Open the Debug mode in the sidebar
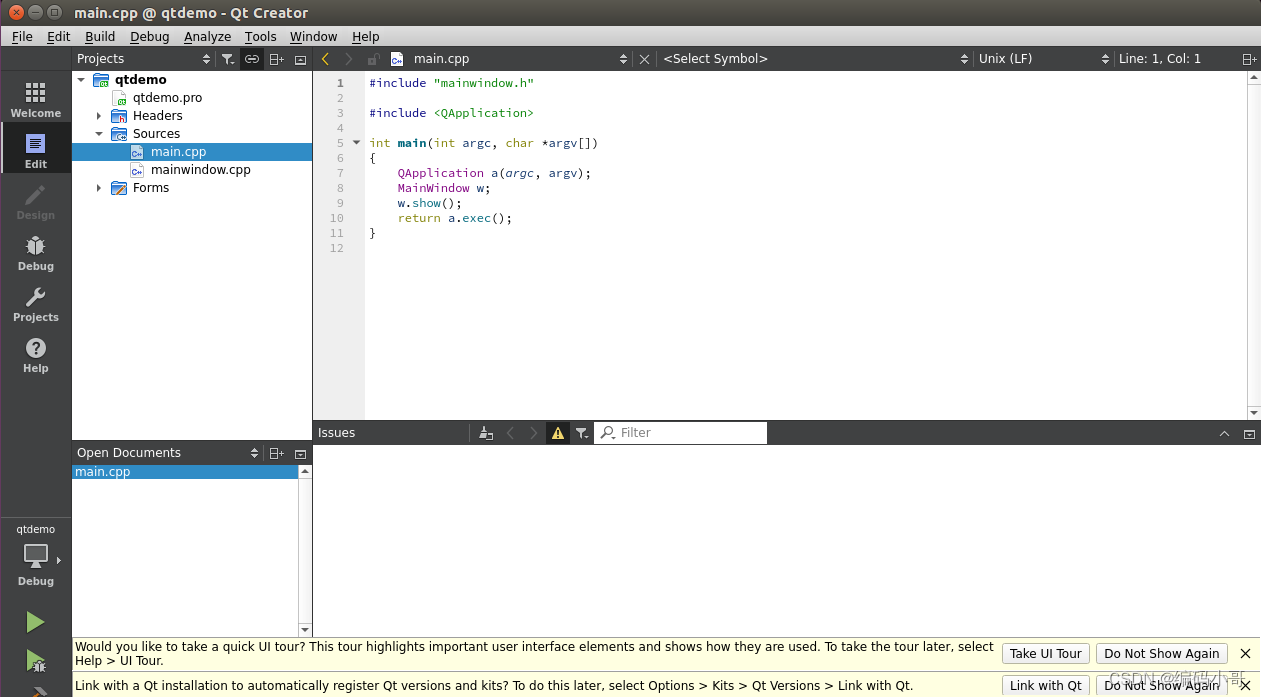 35,253
